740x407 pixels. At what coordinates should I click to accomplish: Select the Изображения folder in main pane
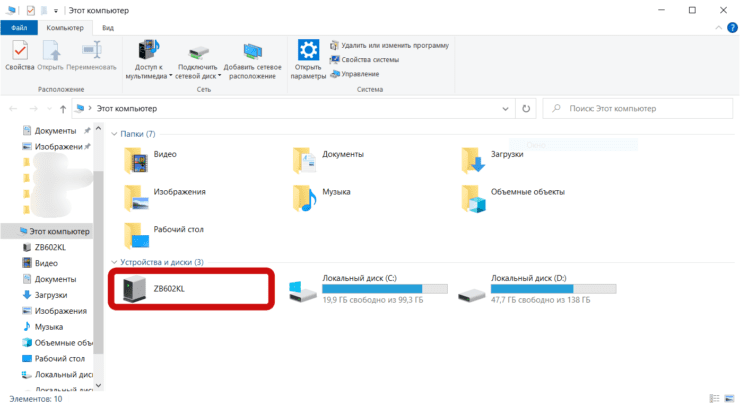coord(164,197)
